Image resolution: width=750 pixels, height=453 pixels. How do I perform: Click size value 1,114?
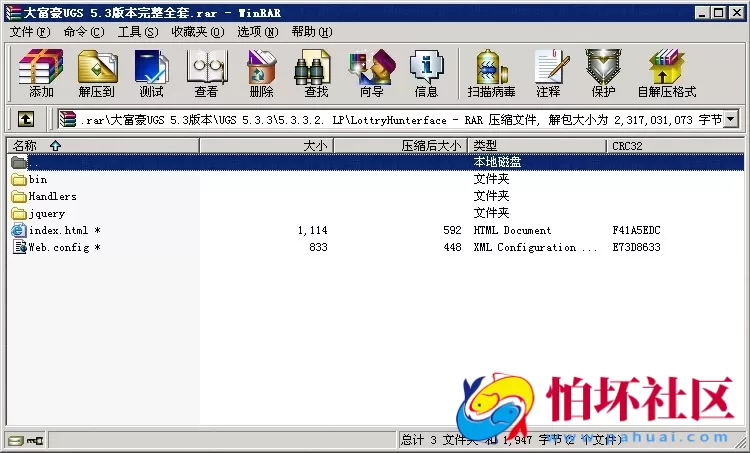pyautogui.click(x=312, y=231)
